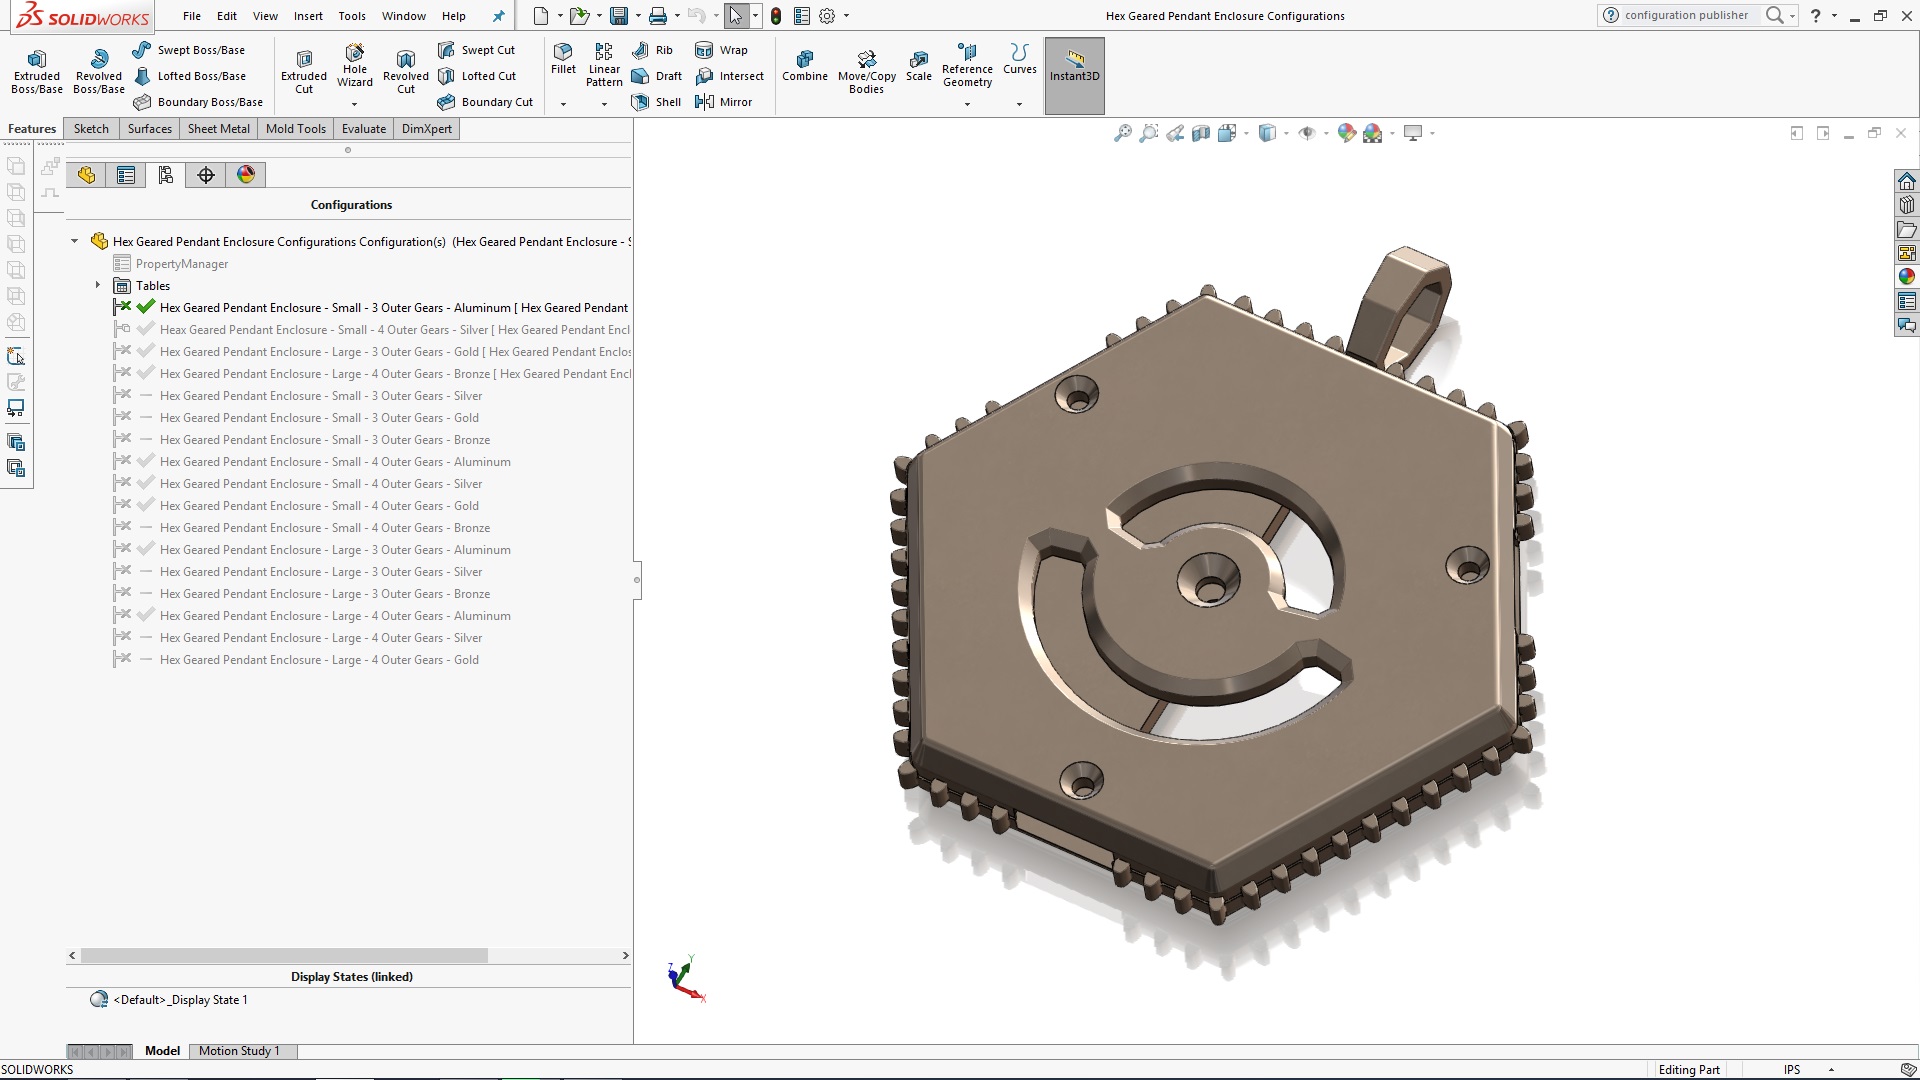Activate the Zoom to Fit icon
Screen dimensions: 1920x1080
click(x=1121, y=132)
